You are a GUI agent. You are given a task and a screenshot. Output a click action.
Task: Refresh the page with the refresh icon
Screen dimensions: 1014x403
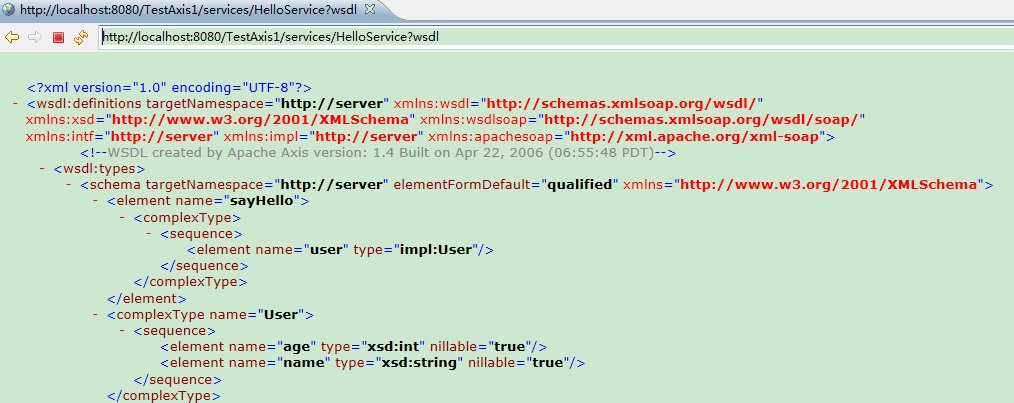[x=81, y=38]
